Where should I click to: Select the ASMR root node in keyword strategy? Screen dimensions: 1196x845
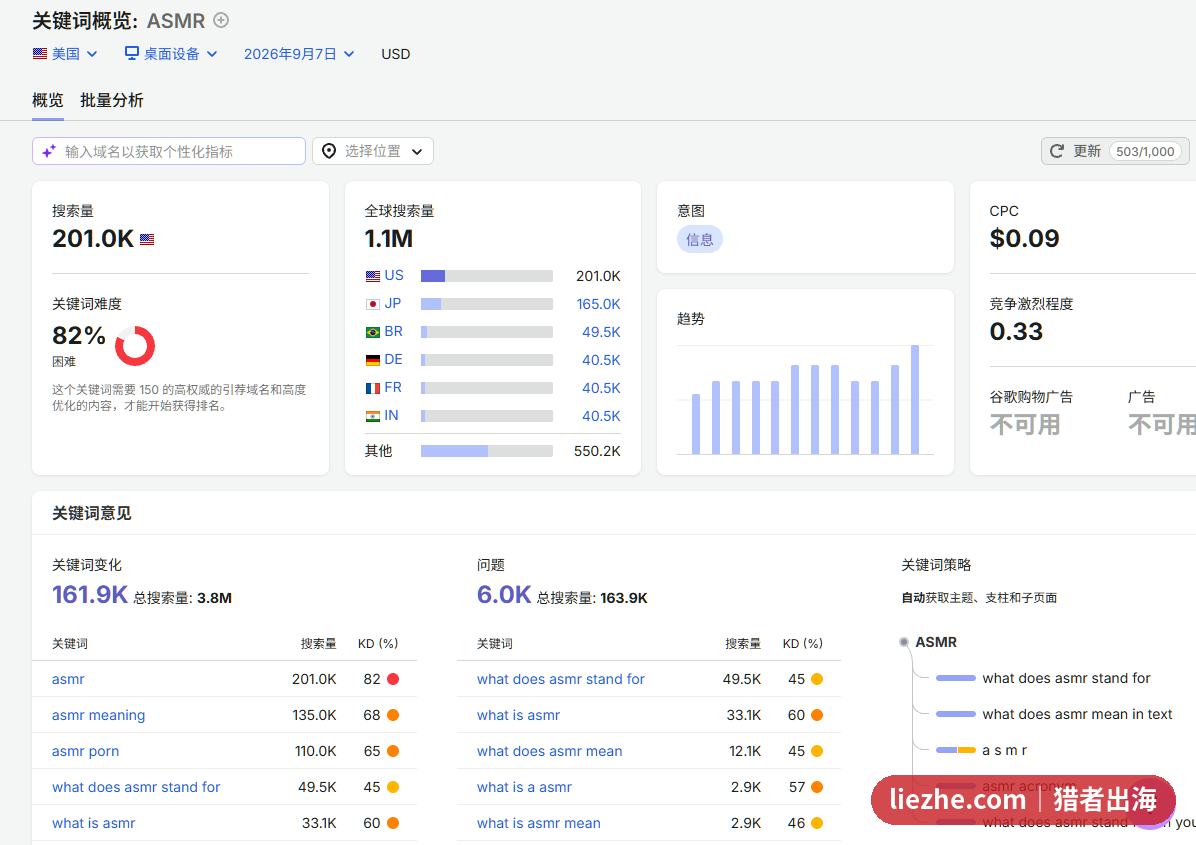point(936,642)
